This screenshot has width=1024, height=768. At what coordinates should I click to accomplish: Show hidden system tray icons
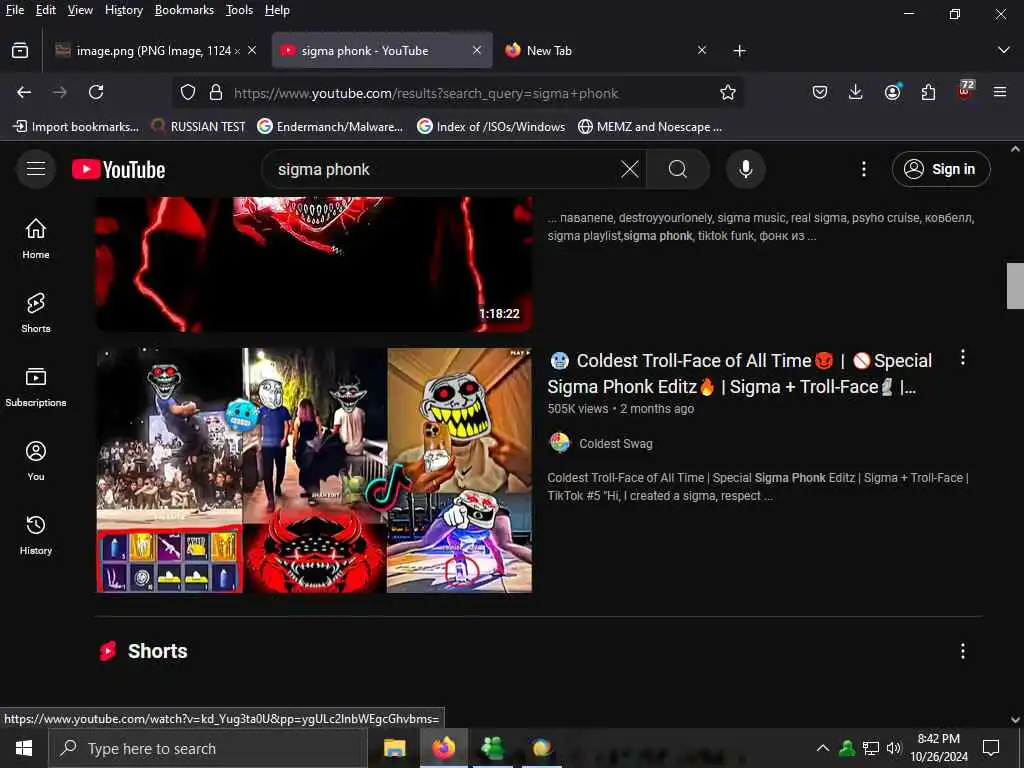tap(823, 748)
